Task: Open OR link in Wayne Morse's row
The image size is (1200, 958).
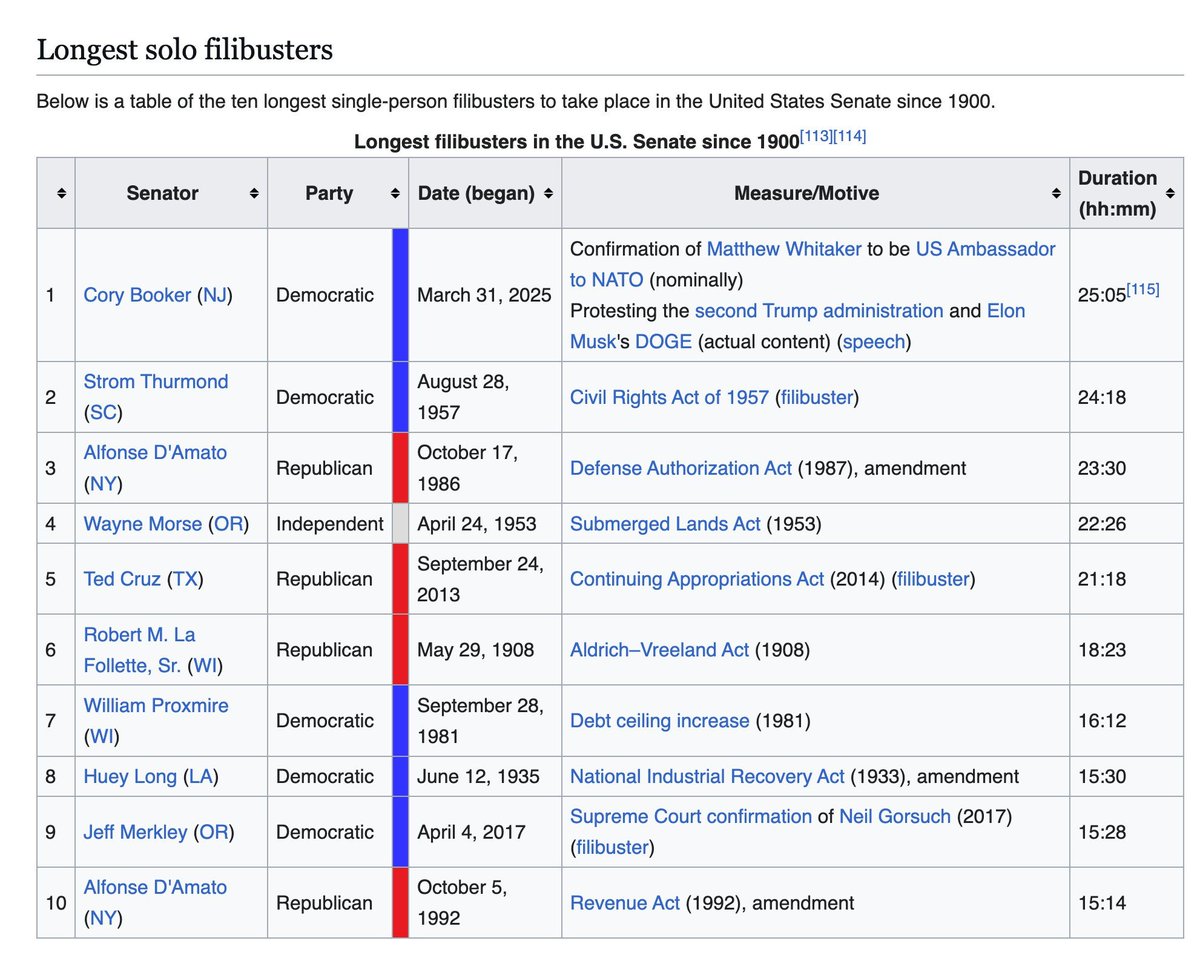Action: [x=228, y=524]
